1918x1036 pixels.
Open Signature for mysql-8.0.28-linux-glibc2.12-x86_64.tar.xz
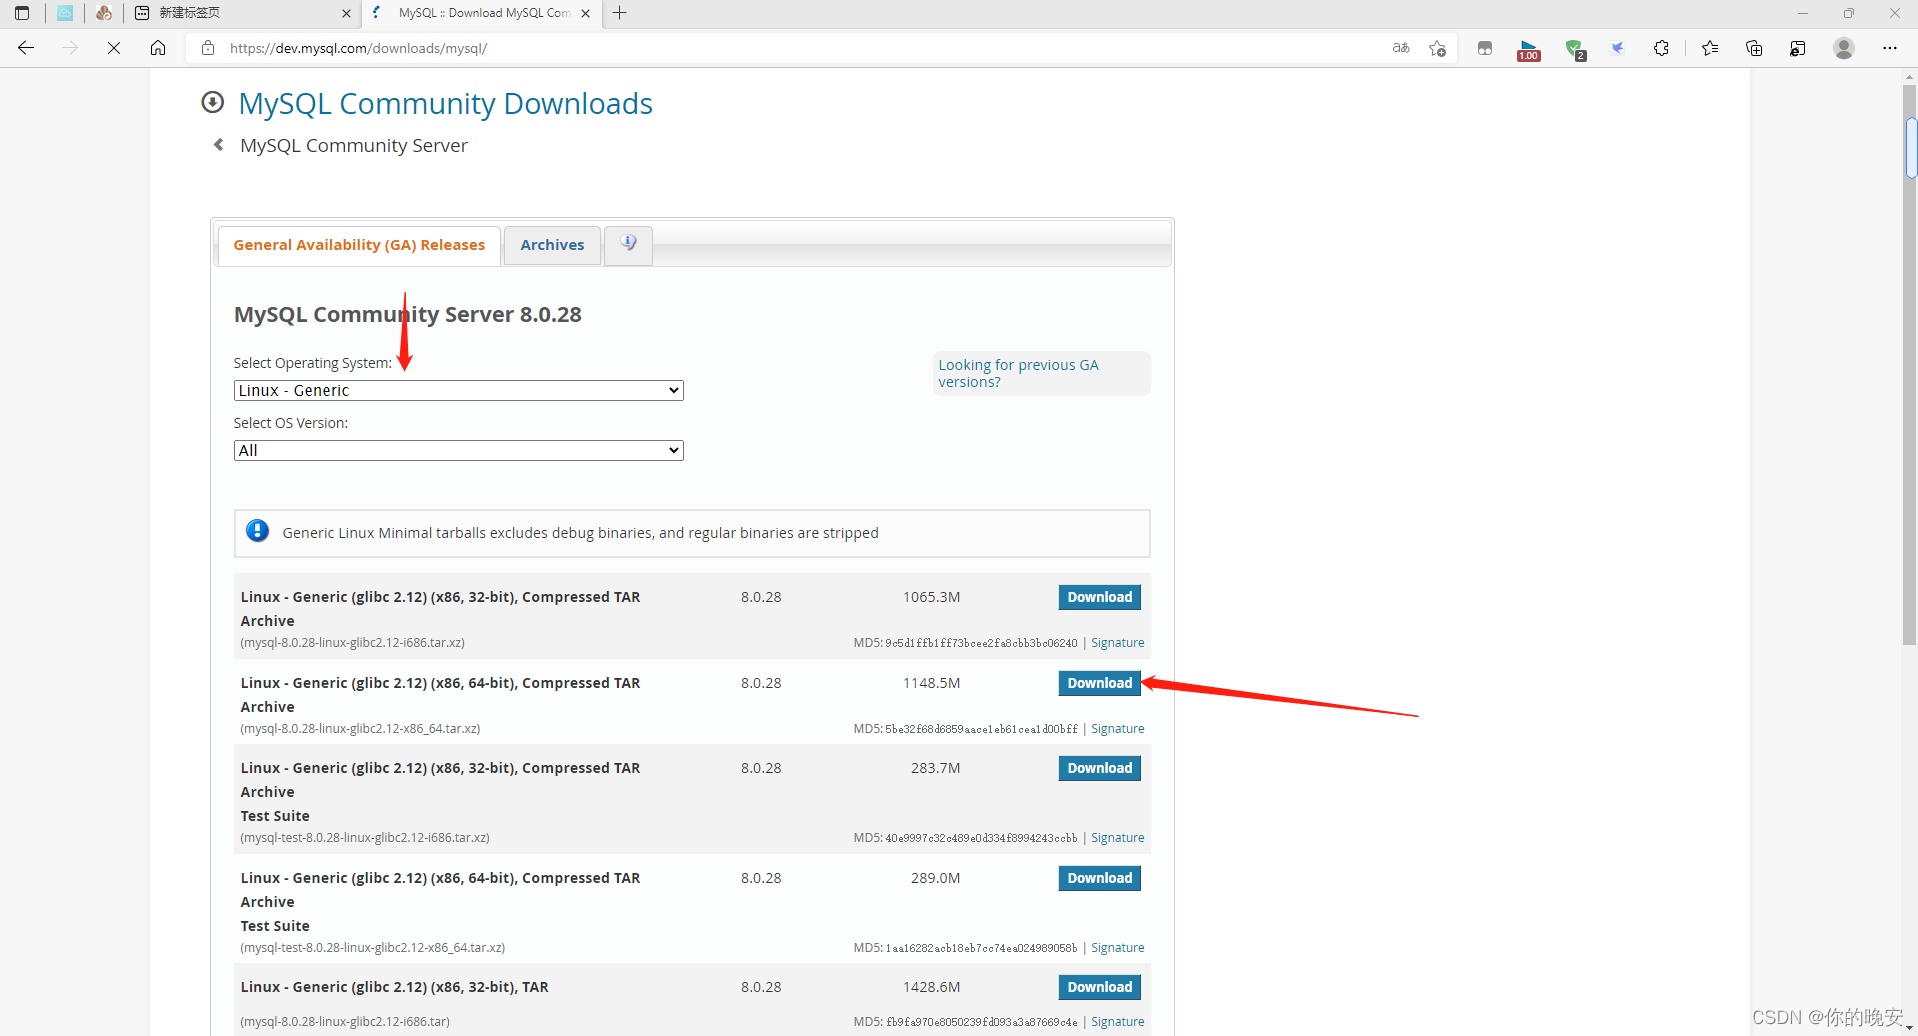pos(1117,729)
